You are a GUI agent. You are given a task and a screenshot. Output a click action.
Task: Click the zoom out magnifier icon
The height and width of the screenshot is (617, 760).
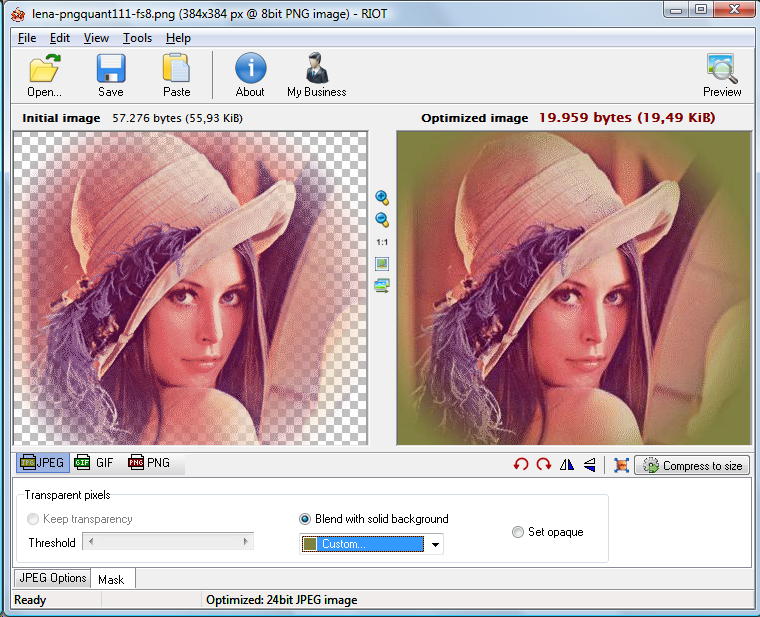[382, 220]
